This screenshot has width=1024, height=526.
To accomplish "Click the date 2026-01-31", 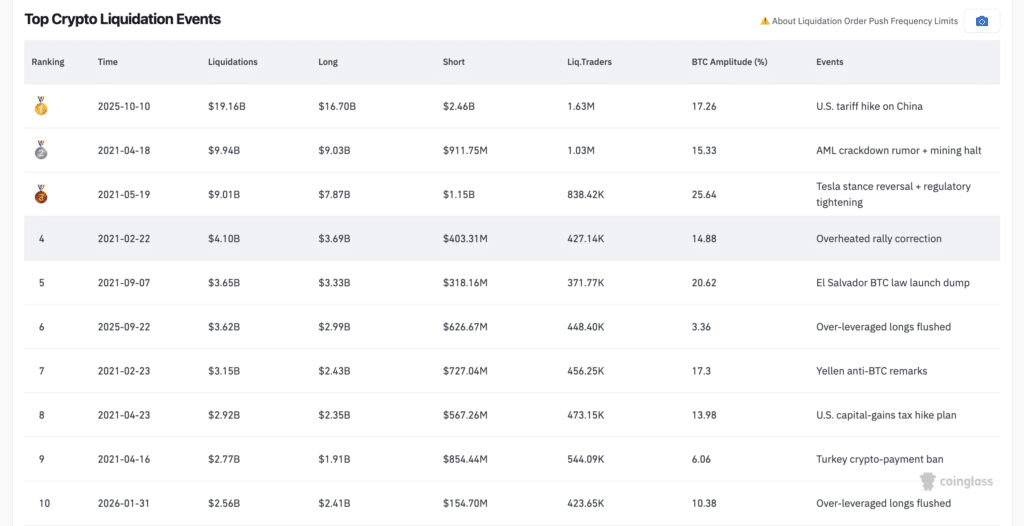I will click(124, 503).
